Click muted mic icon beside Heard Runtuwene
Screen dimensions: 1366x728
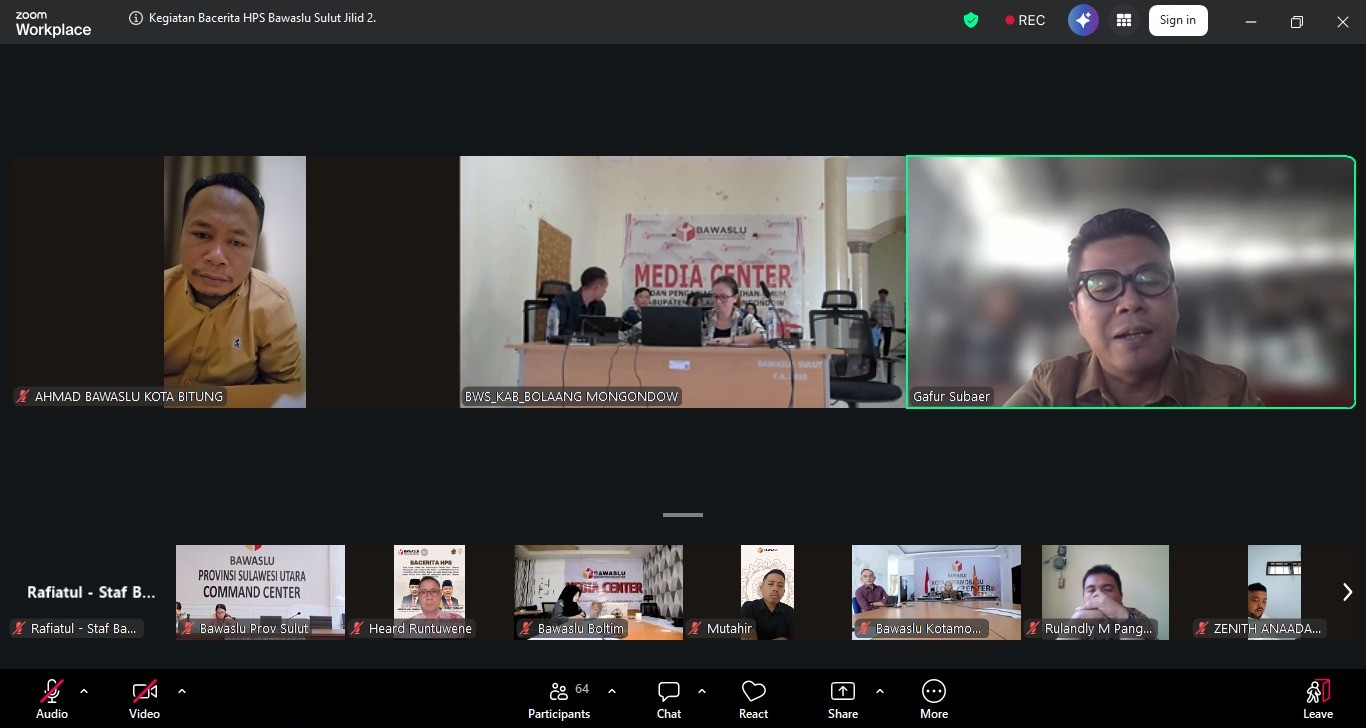[x=356, y=629]
